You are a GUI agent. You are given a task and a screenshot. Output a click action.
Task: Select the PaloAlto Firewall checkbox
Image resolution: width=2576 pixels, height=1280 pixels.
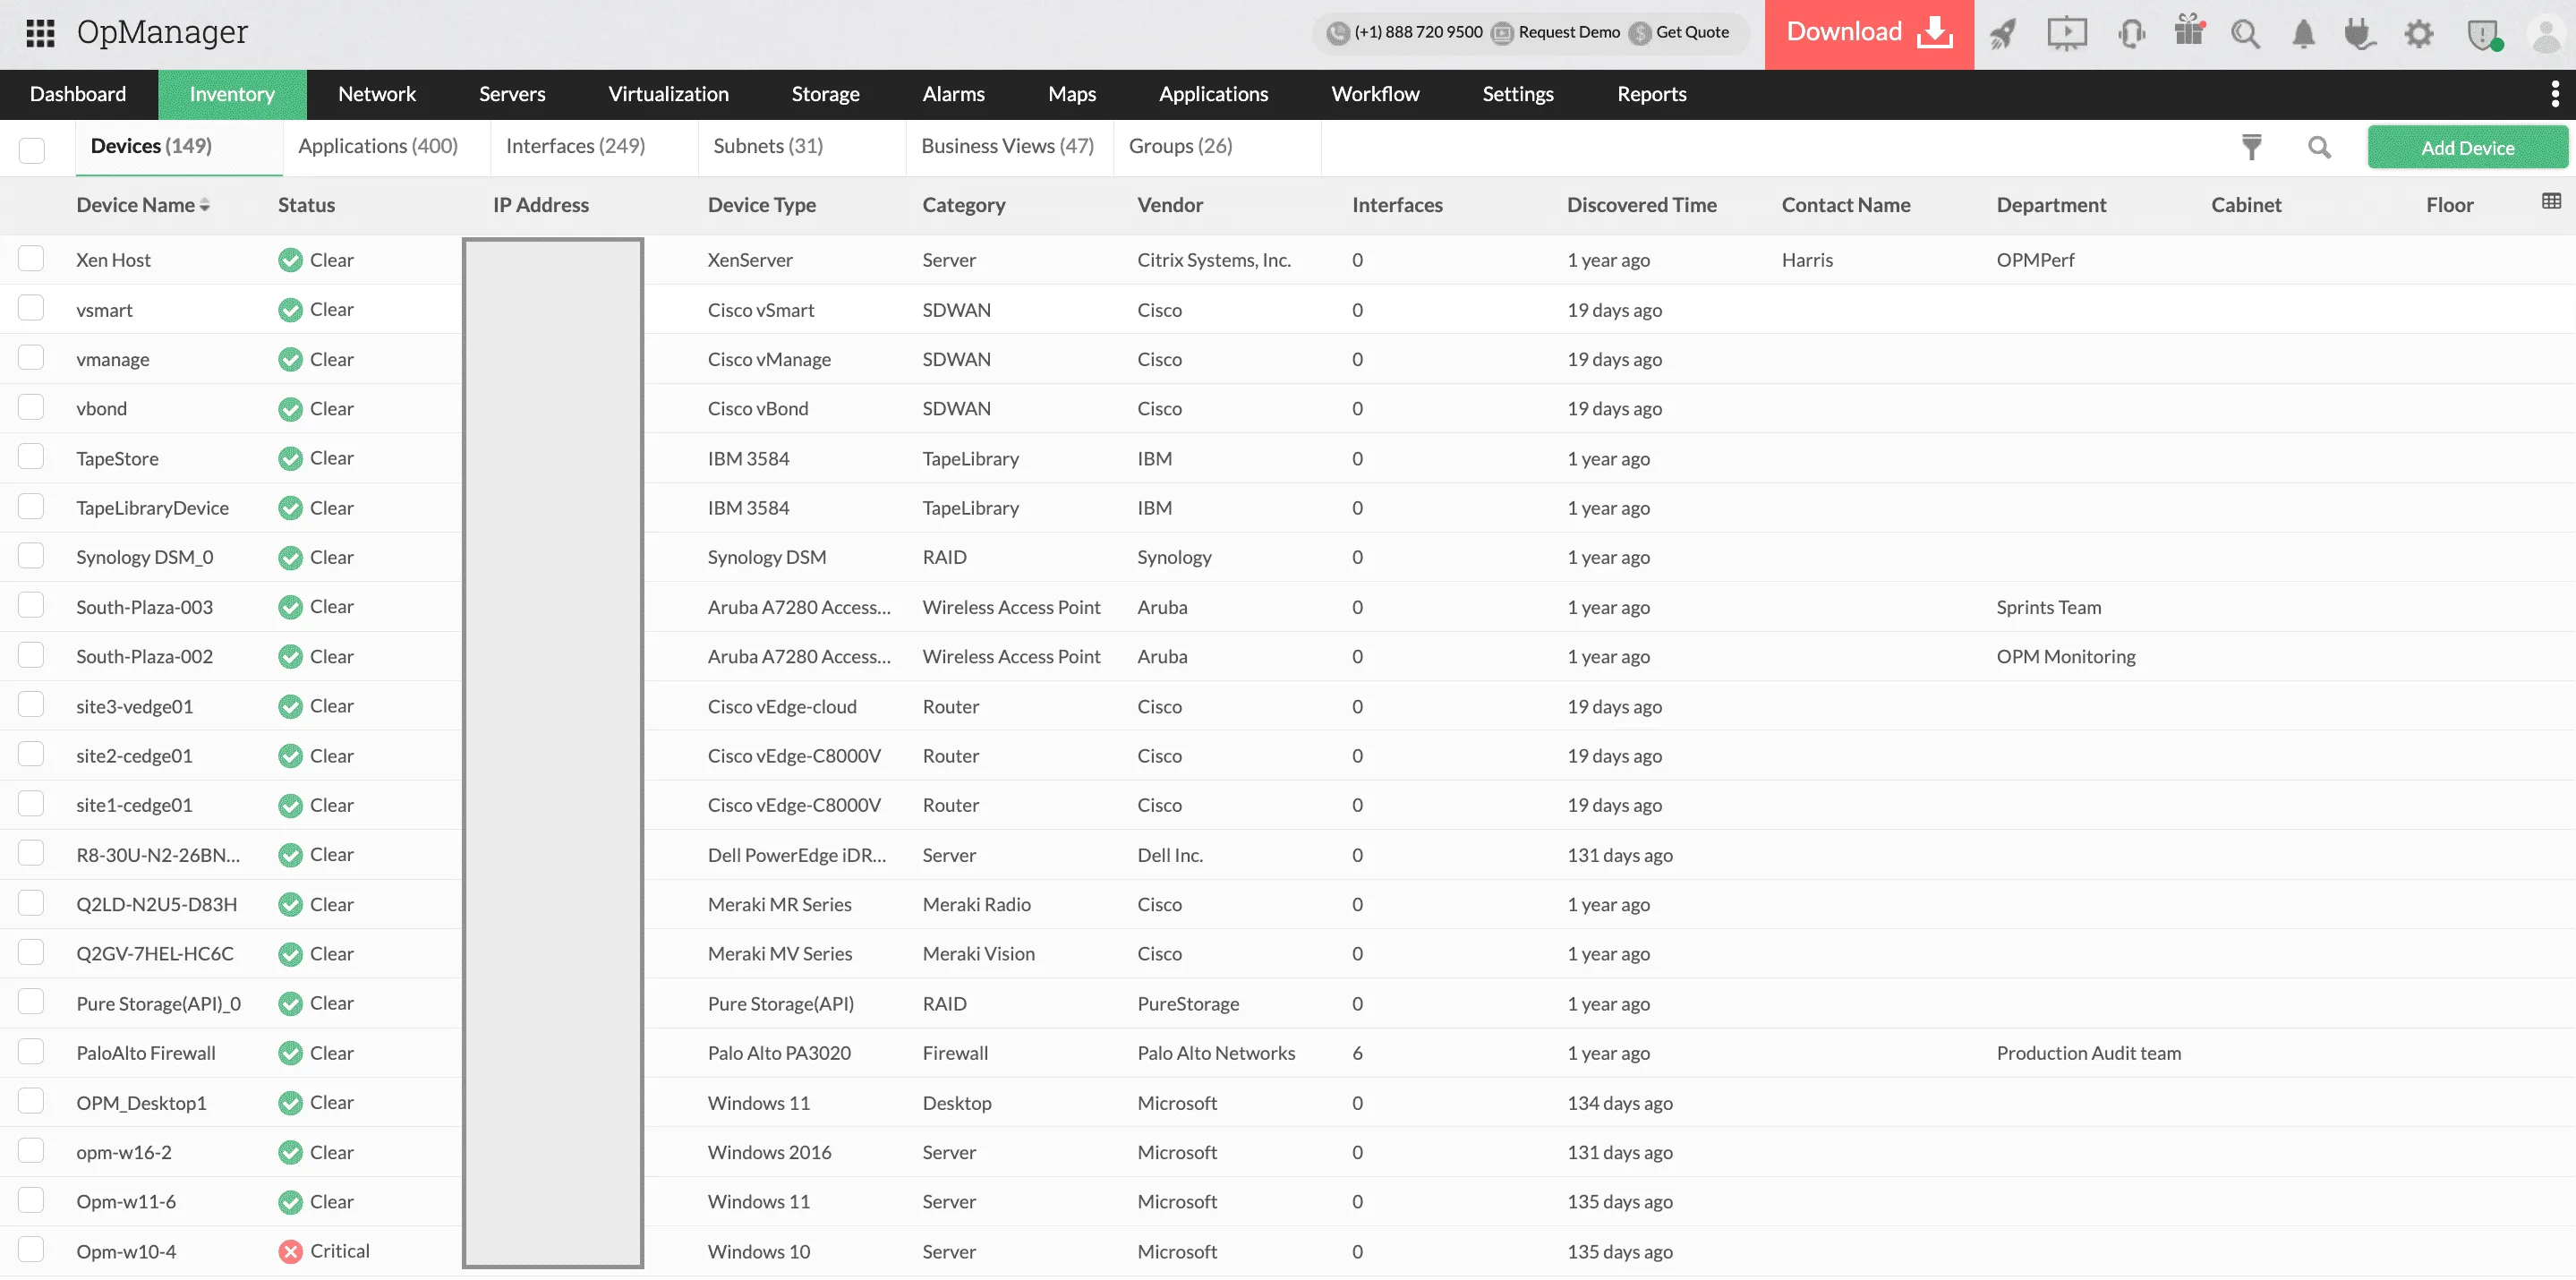point(31,1051)
